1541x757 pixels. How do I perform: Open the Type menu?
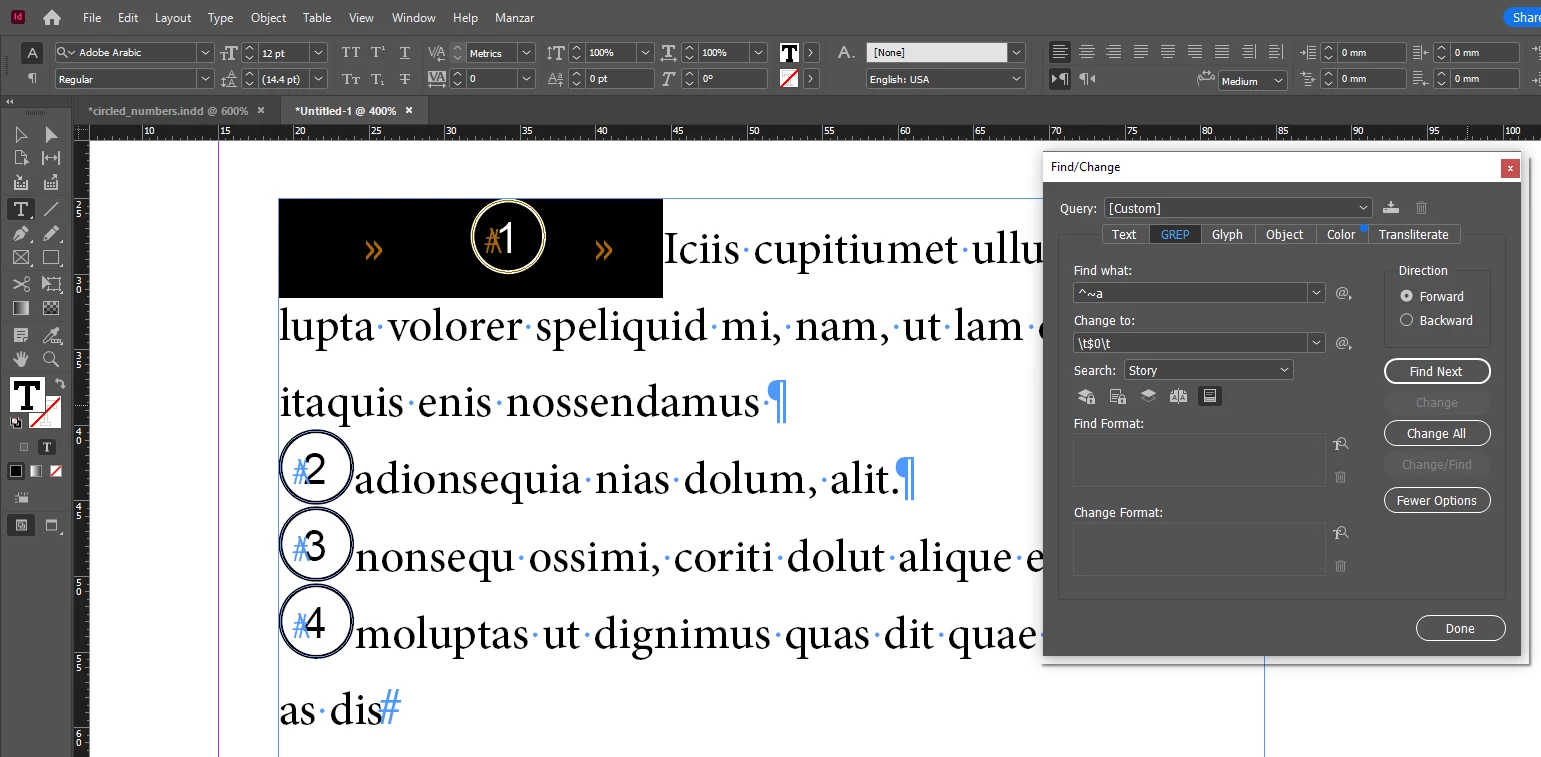[220, 18]
